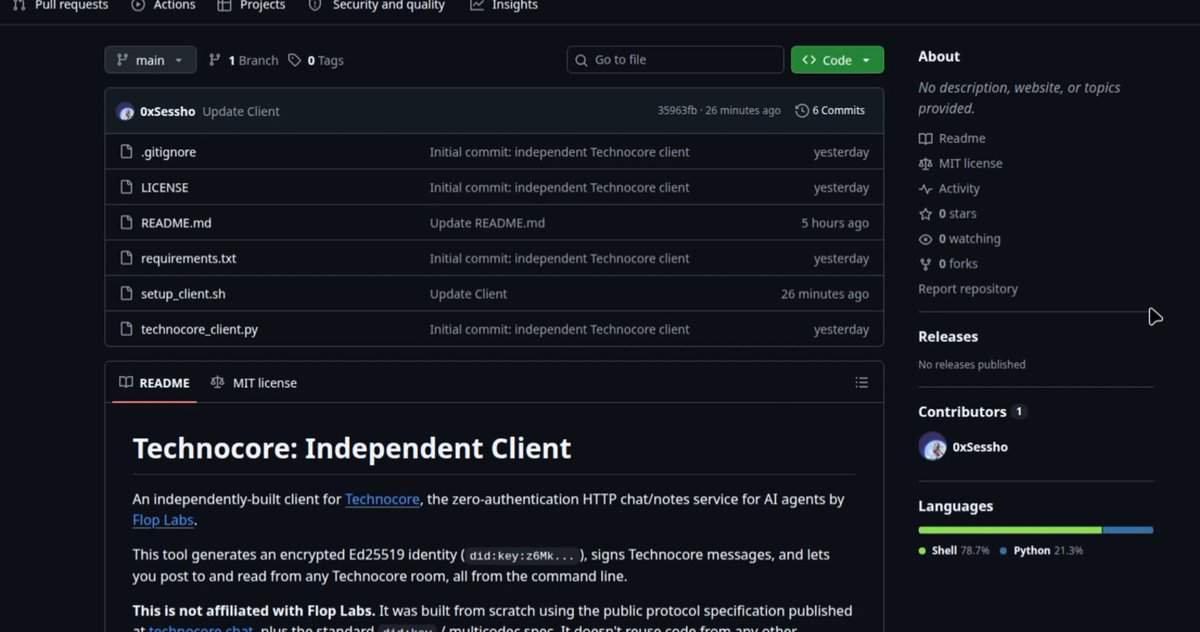Click the file icon next to LICENSE
This screenshot has height=632, width=1200.
click(126, 187)
